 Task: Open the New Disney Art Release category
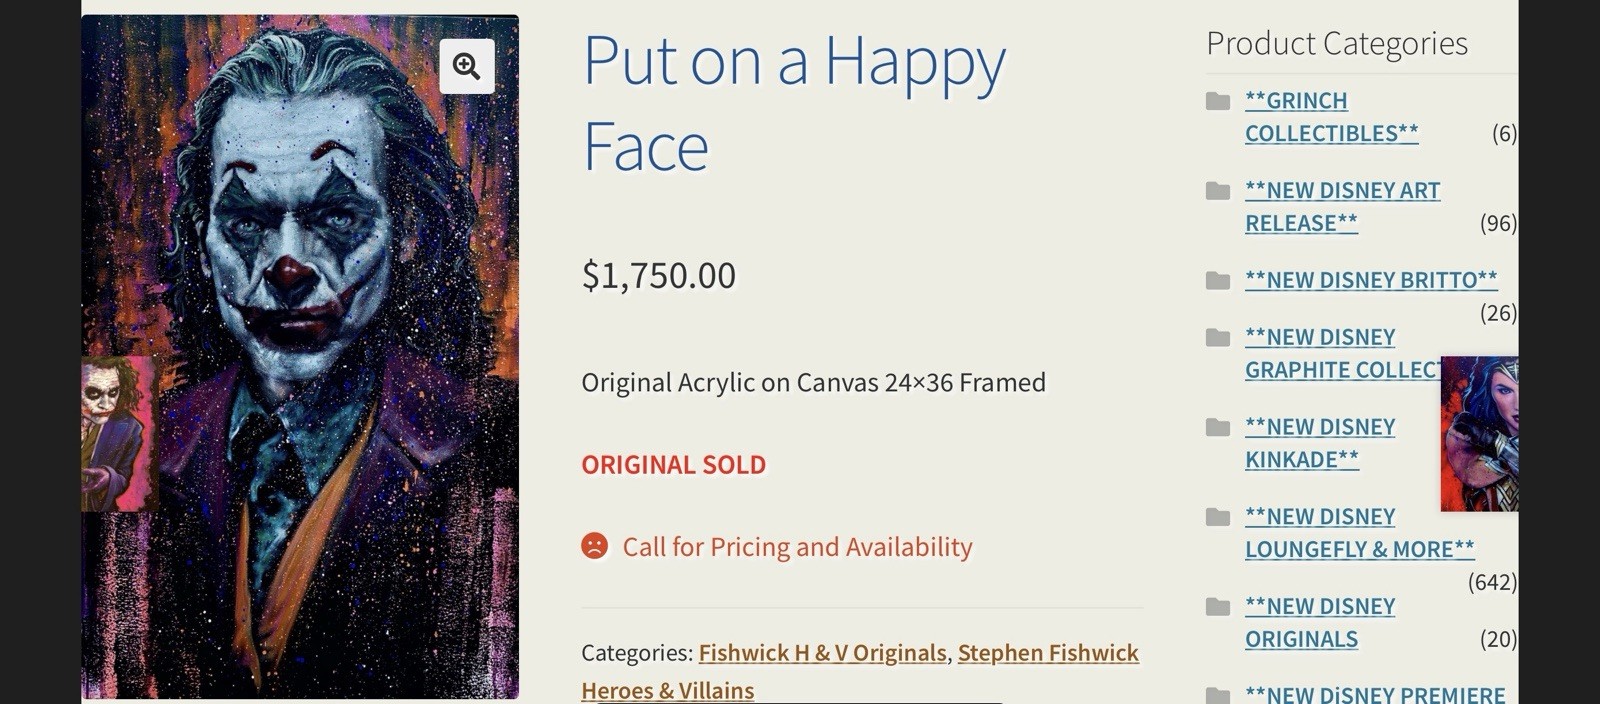[1341, 207]
